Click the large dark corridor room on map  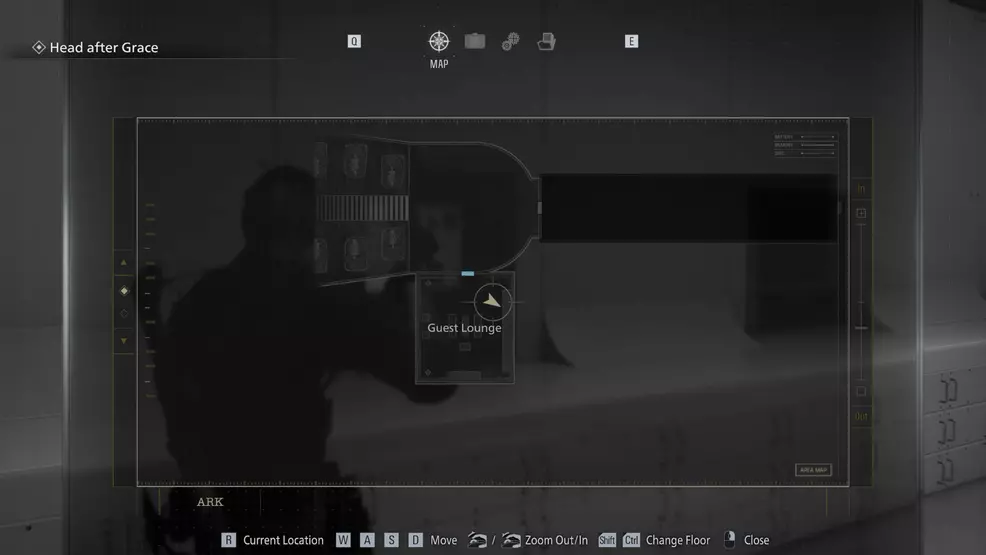point(689,208)
